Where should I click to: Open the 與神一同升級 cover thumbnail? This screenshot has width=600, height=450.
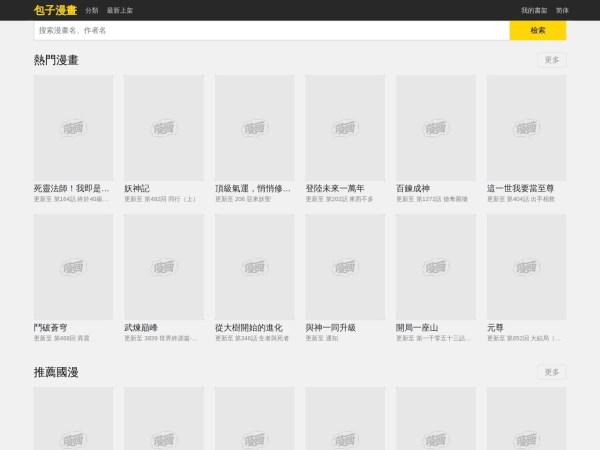pyautogui.click(x=345, y=267)
